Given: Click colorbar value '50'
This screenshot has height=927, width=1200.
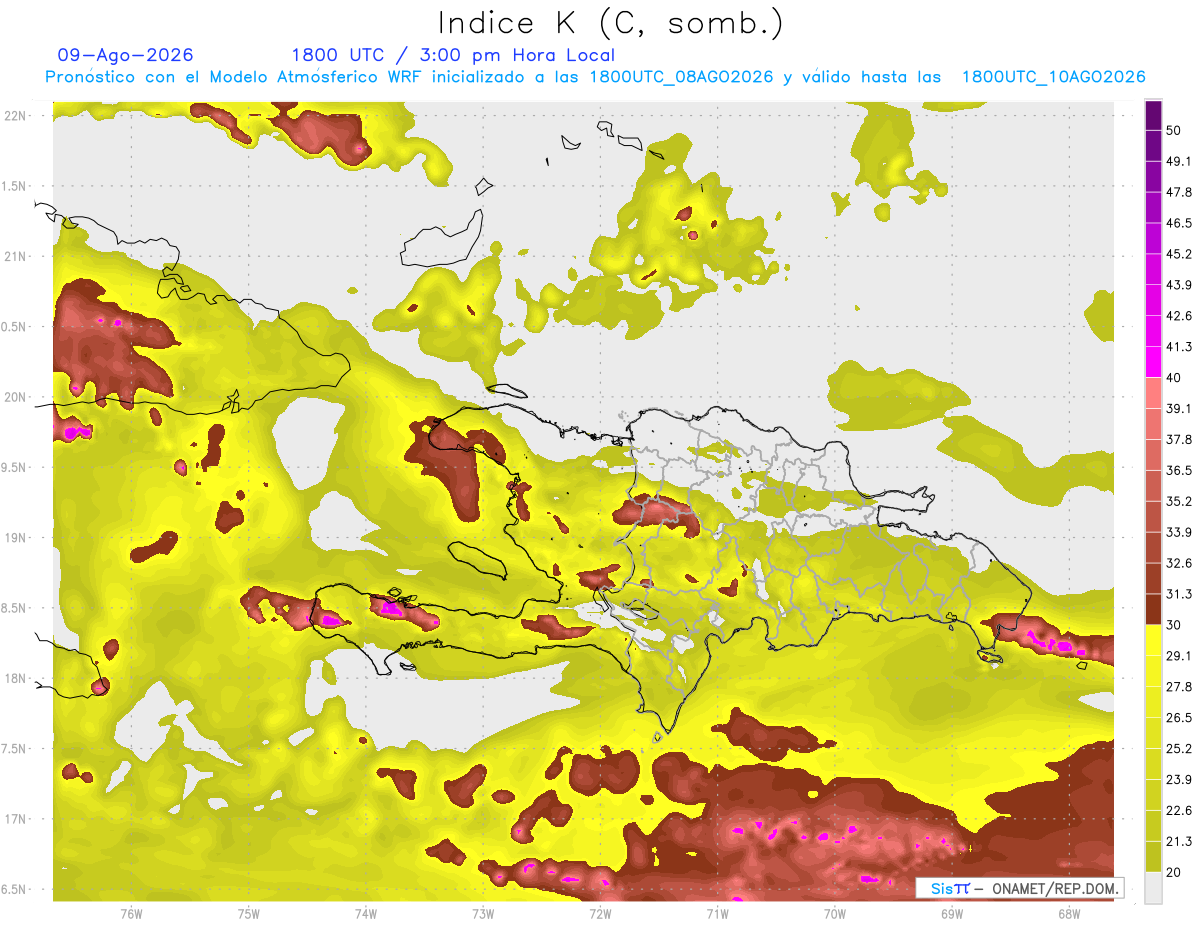Looking at the screenshot, I should click(1174, 130).
